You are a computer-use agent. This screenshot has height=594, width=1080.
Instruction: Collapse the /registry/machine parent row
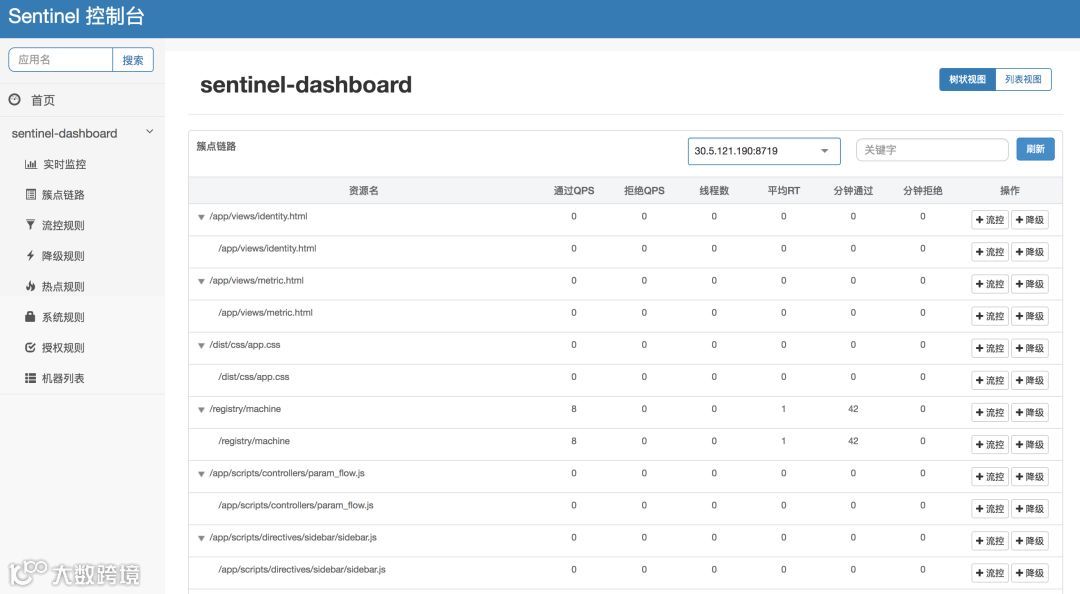(201, 409)
